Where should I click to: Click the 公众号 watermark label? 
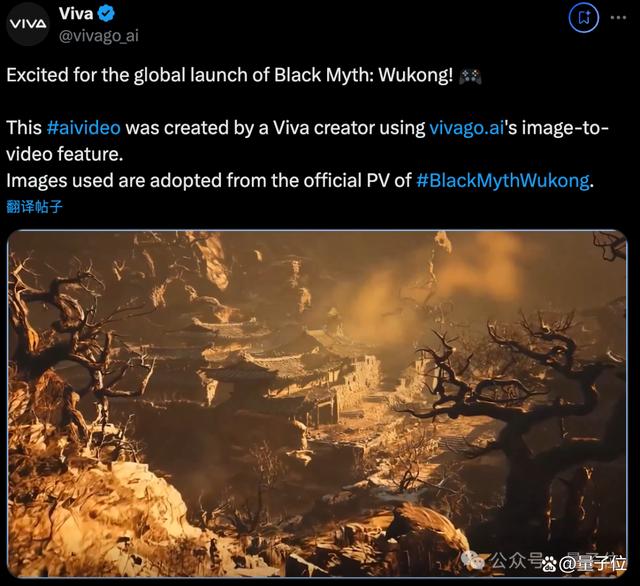click(517, 560)
